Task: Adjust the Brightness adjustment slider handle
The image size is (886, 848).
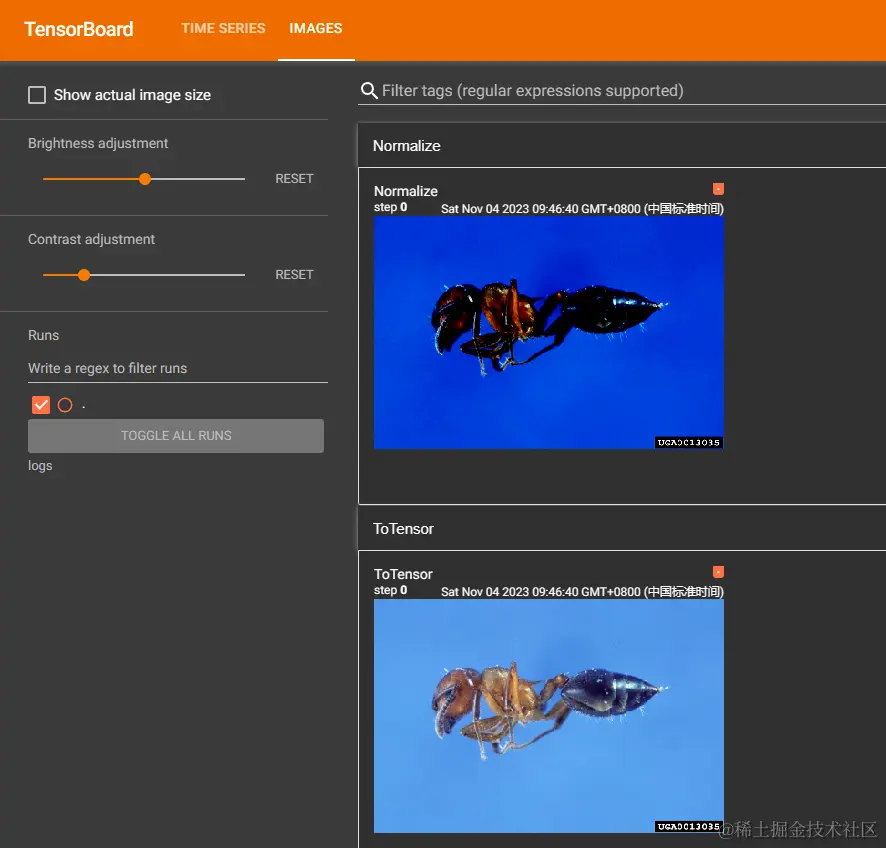Action: coord(145,179)
